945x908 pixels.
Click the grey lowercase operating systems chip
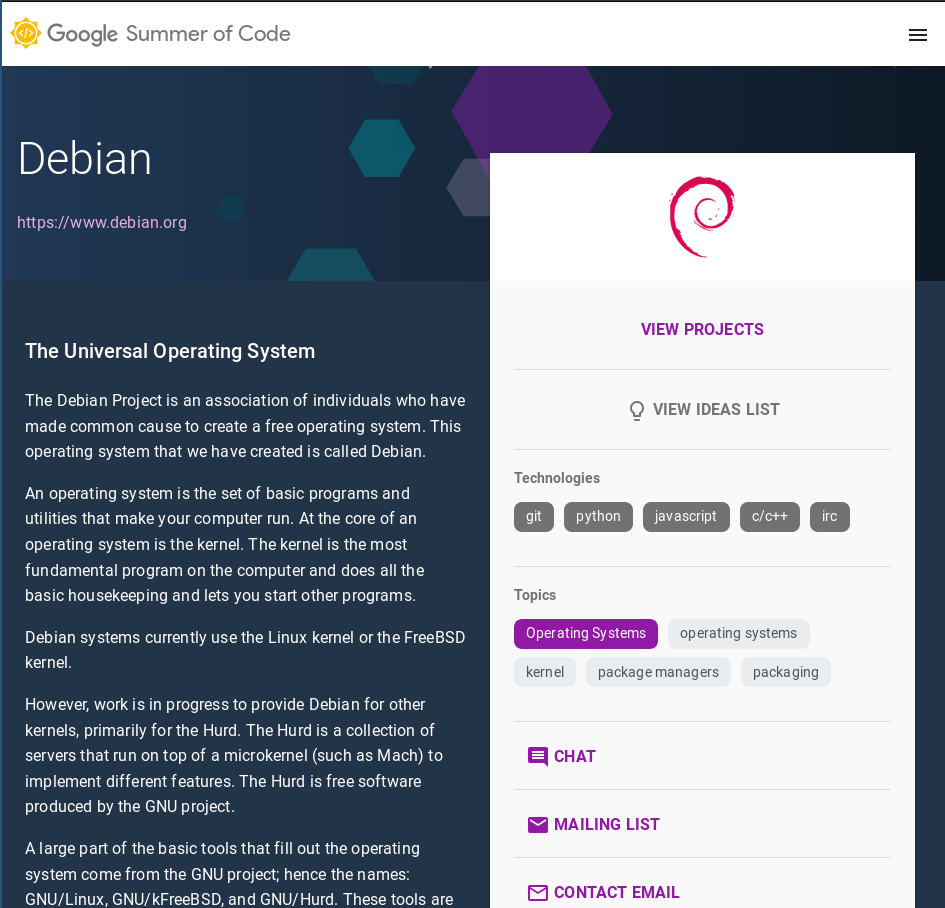click(x=738, y=634)
